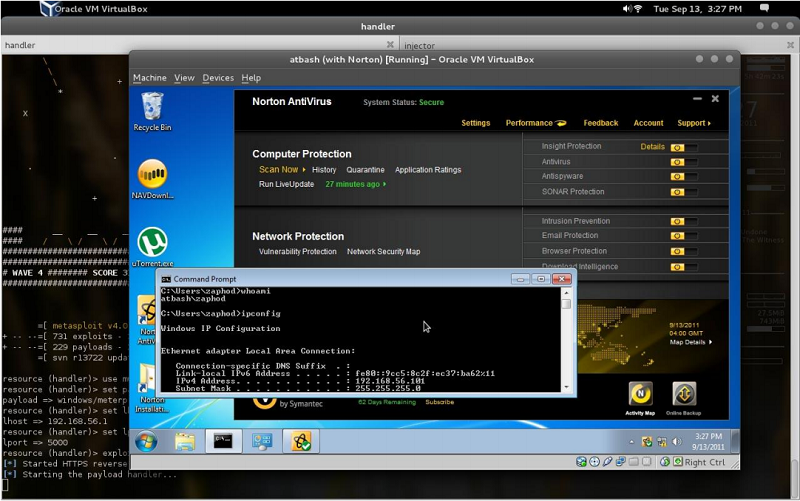Click the Windows taskbar clock
The width and height of the screenshot is (800, 501).
tap(708, 442)
